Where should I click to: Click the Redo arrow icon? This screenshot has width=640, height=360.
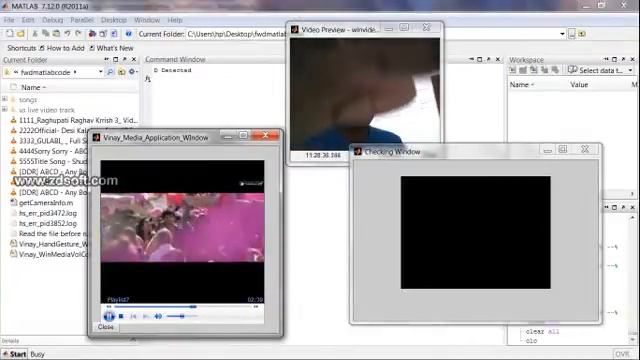point(78,33)
